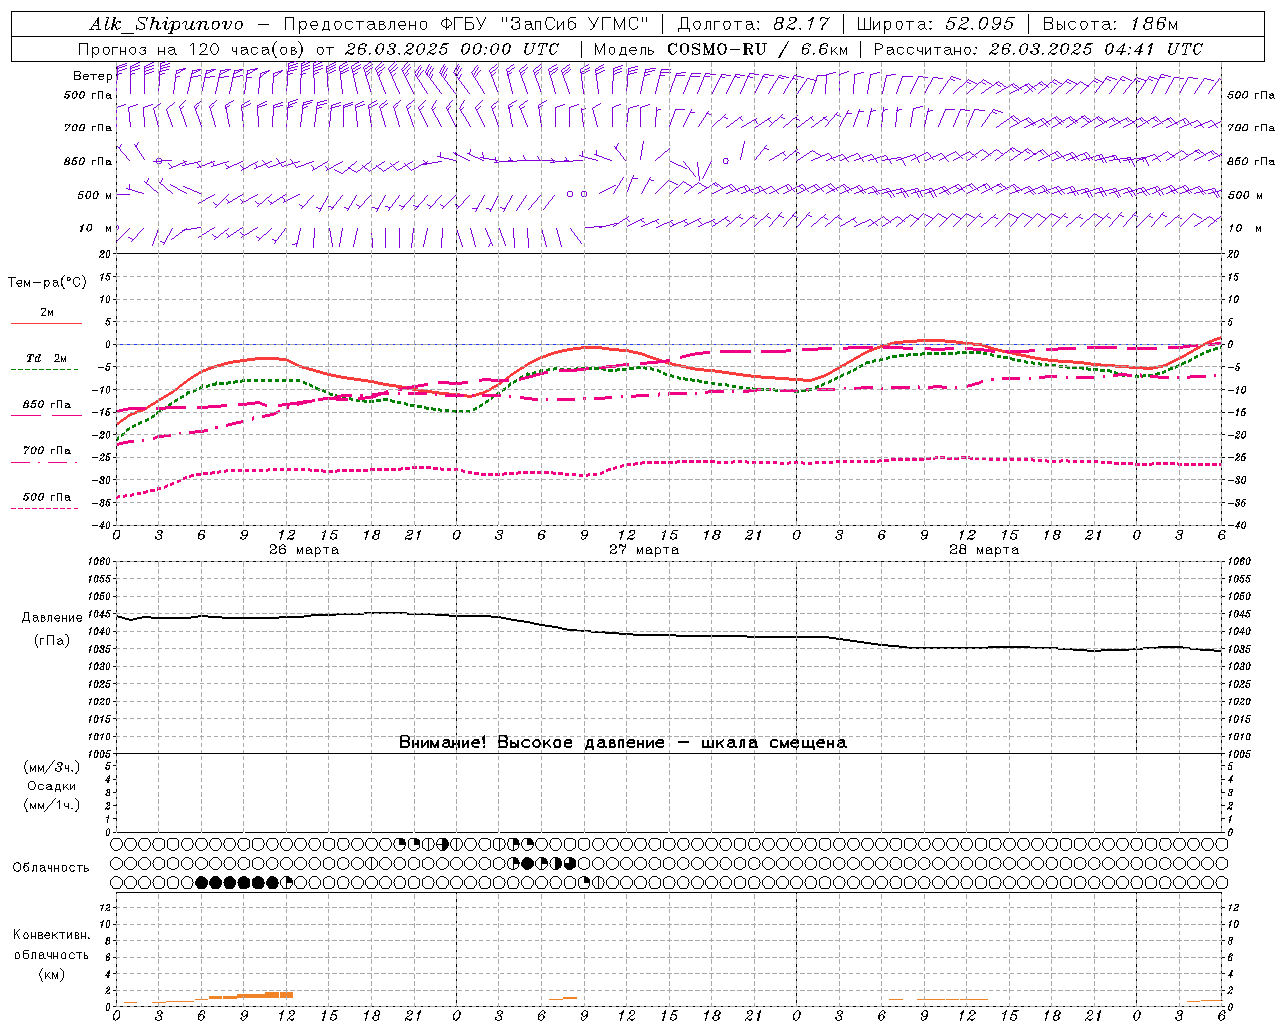This screenshot has height=1024, width=1280.
Task: Click the largest orange convective cloud bar
Action: click(x=265, y=995)
